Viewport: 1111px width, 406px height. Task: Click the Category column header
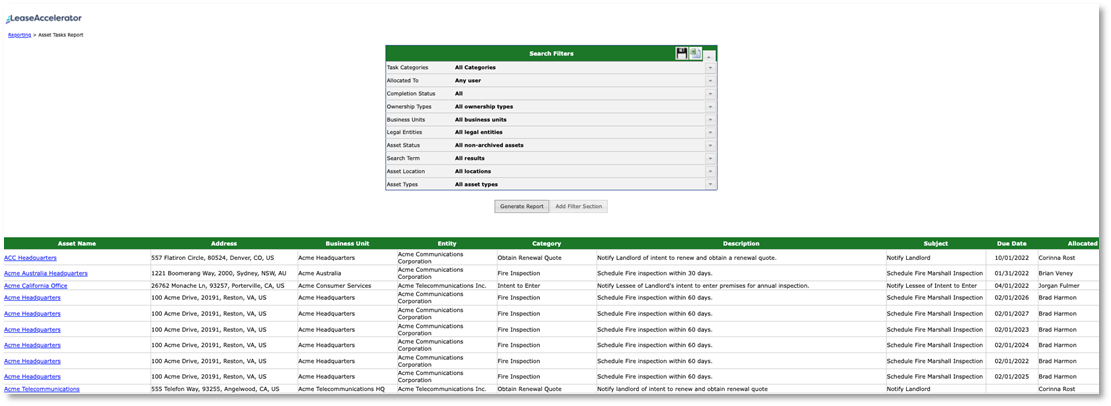point(547,244)
